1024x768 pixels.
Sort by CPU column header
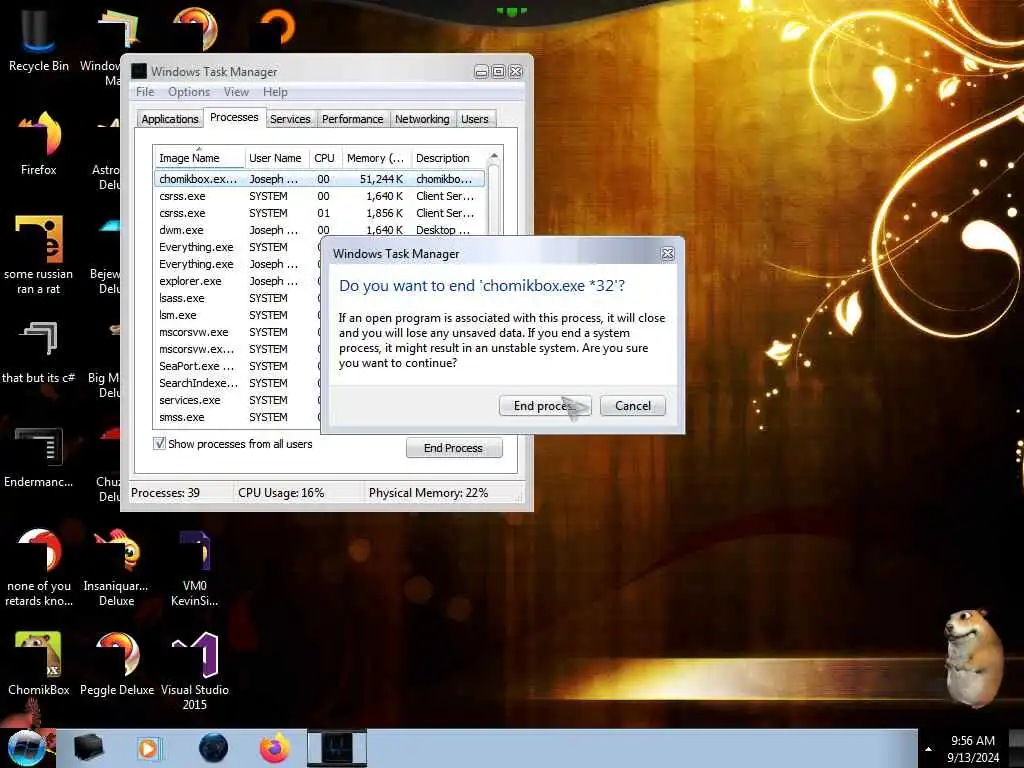pyautogui.click(x=325, y=158)
